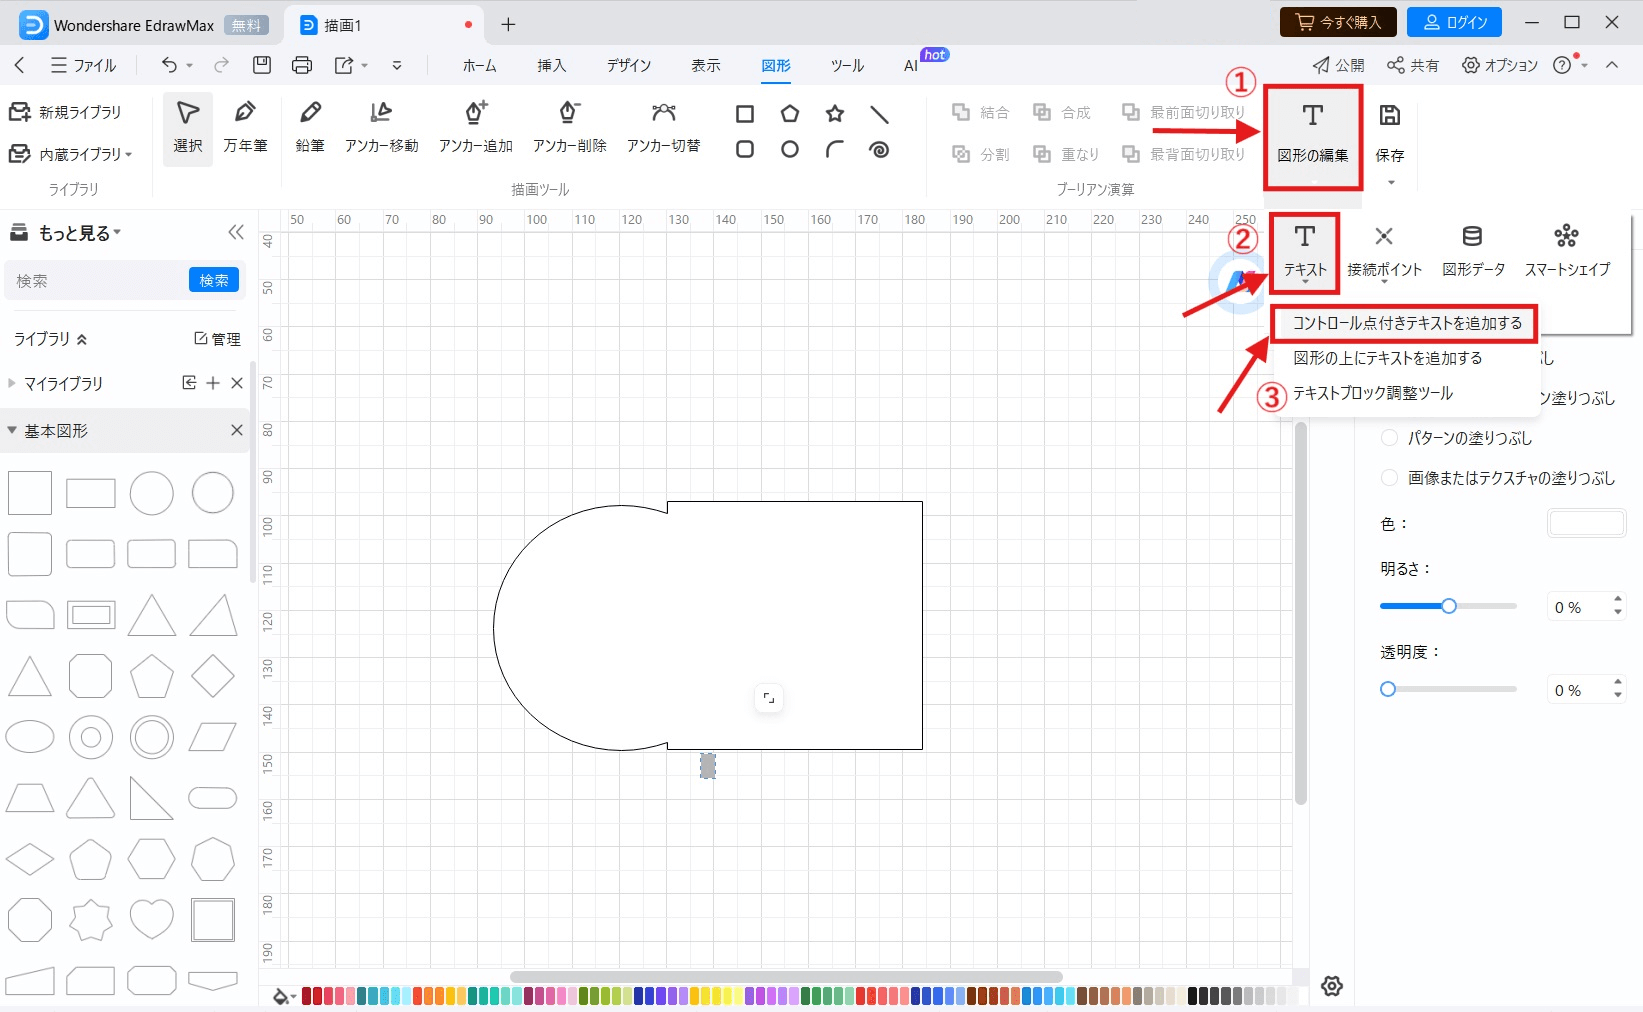Collapse the ribbon with chevron
This screenshot has width=1643, height=1012.
1612,65
